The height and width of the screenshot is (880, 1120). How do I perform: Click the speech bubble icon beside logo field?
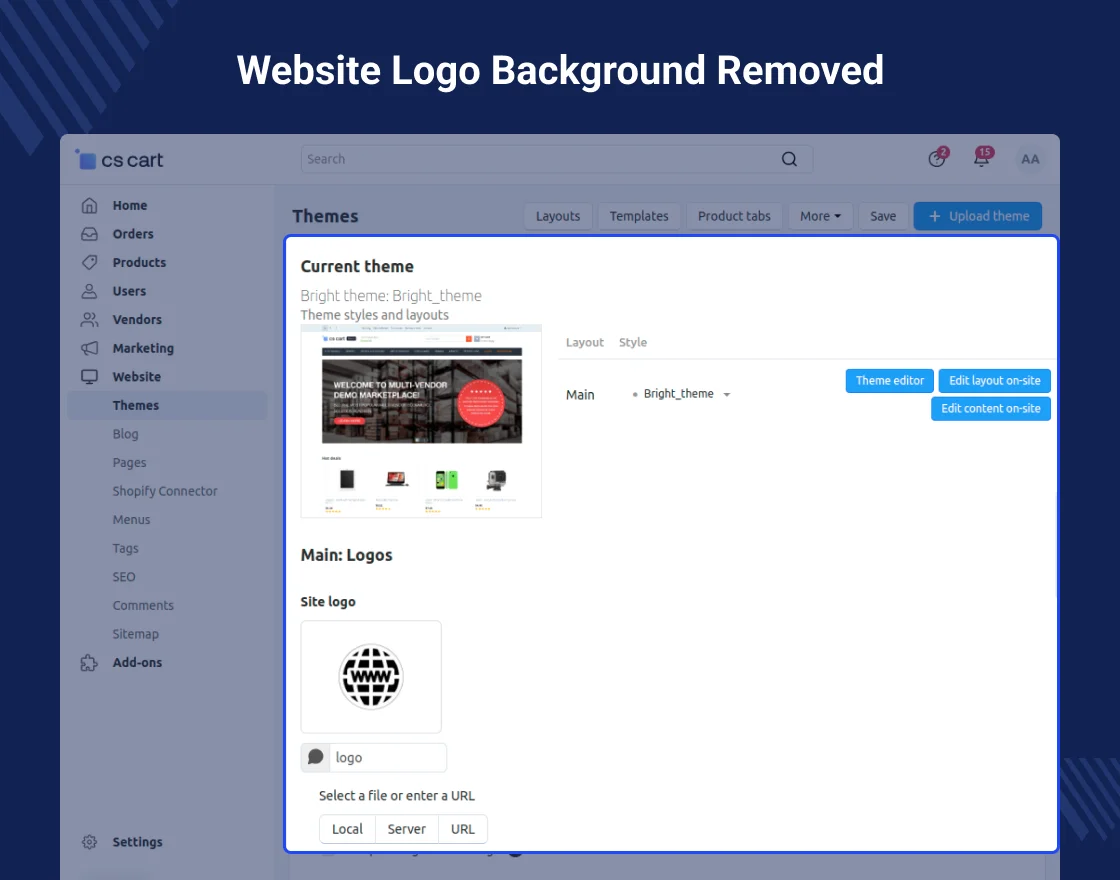316,758
